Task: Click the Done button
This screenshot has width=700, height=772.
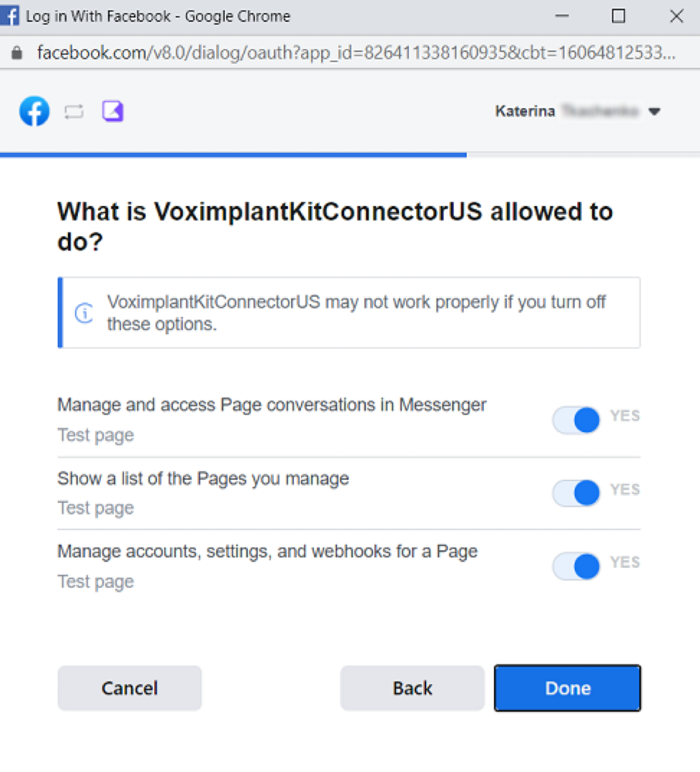Action: coord(568,688)
